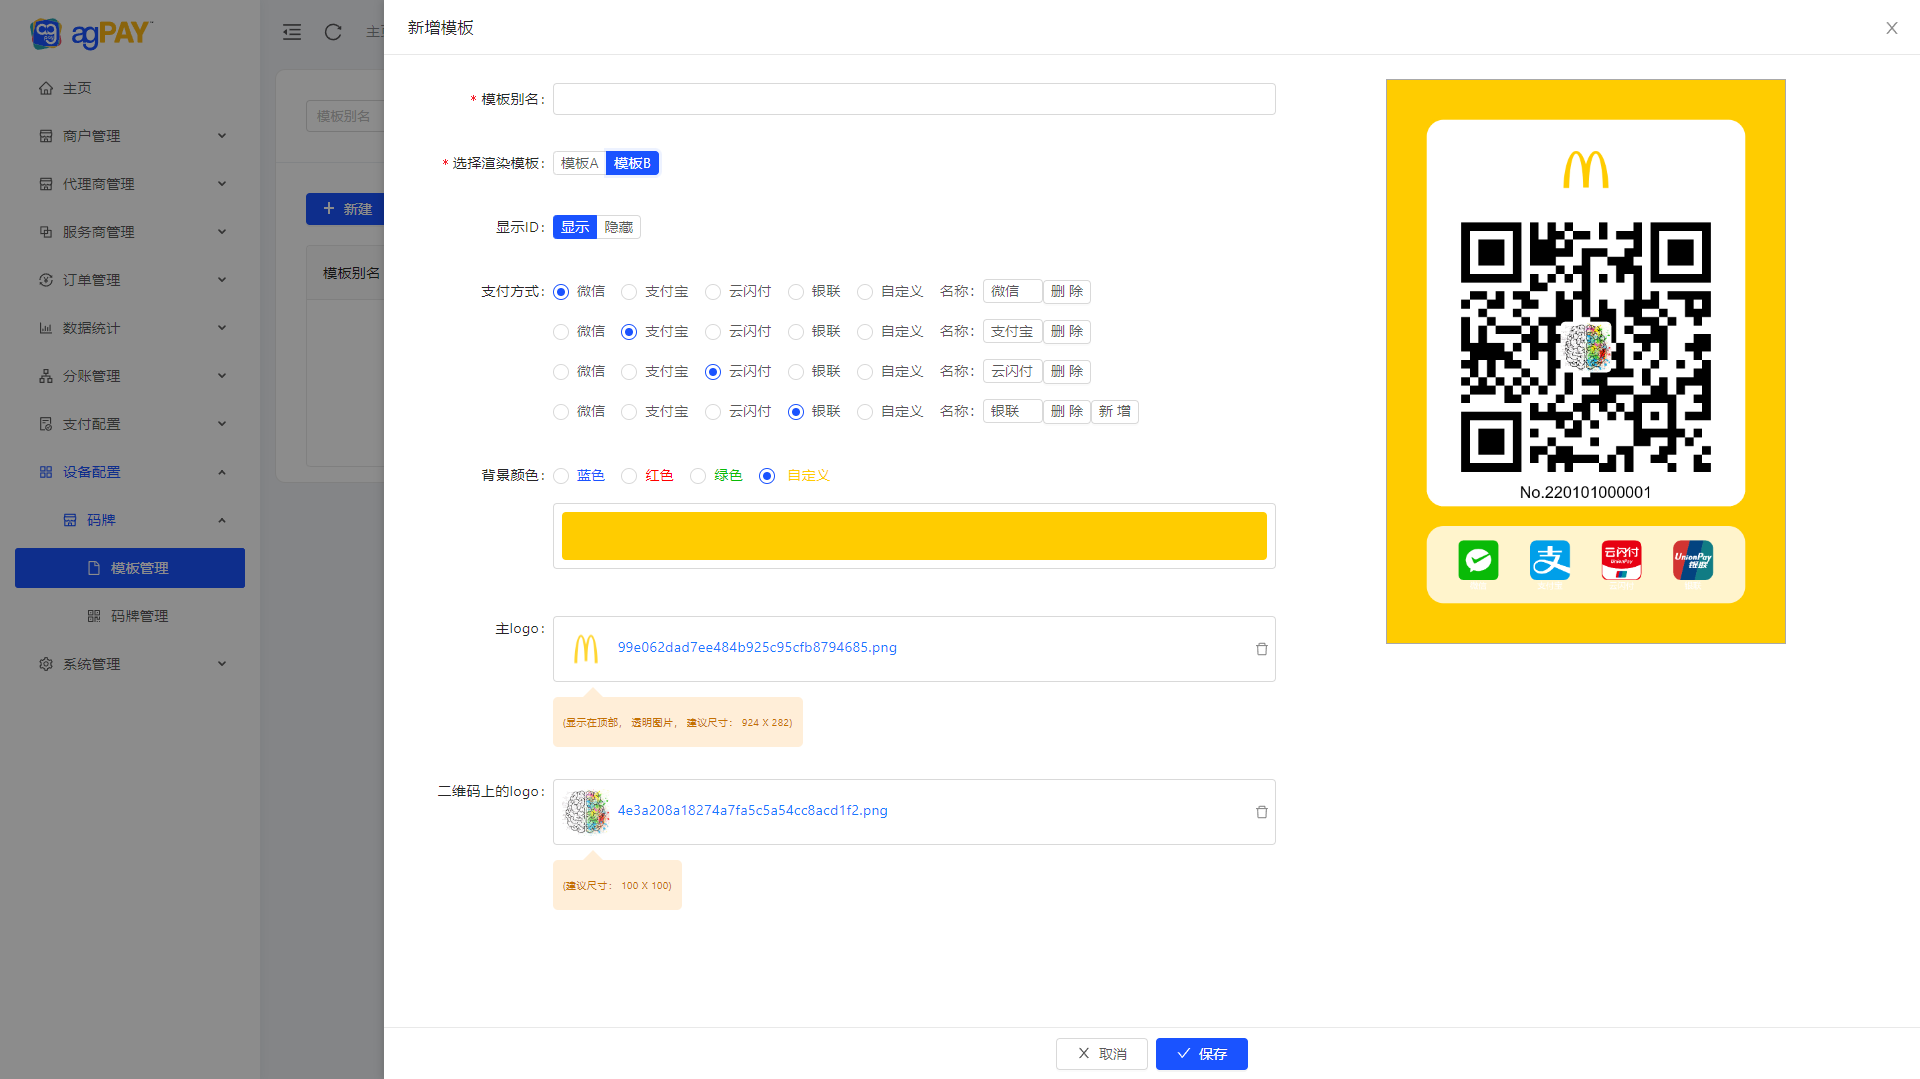This screenshot has height=1079, width=1920.
Task: Delete the main logo file with trash icon
Action: (x=1262, y=649)
